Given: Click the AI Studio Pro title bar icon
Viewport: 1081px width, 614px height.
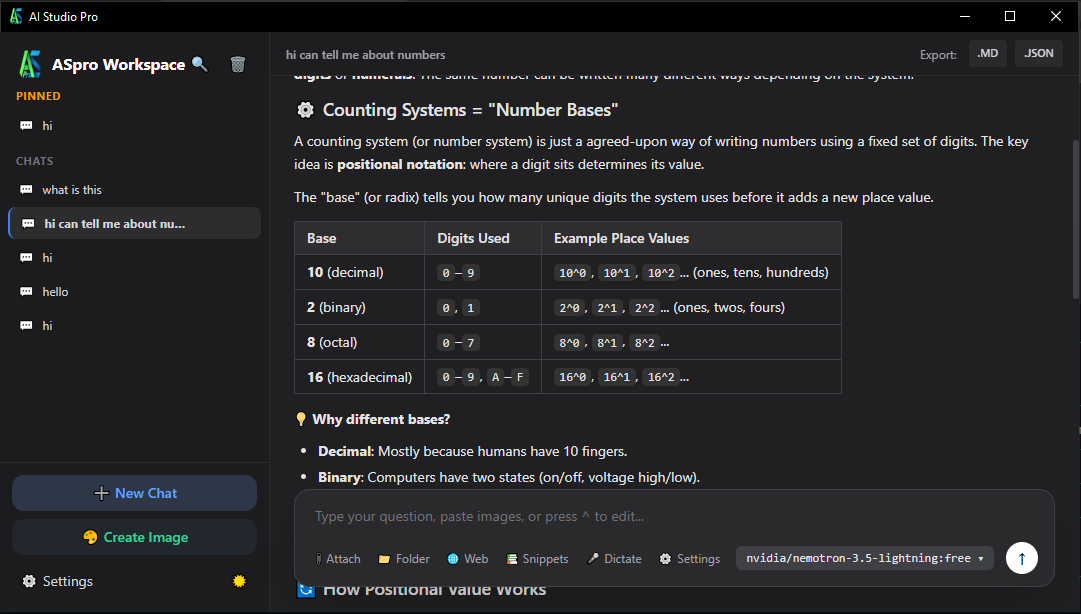Looking at the screenshot, I should 15,16.
